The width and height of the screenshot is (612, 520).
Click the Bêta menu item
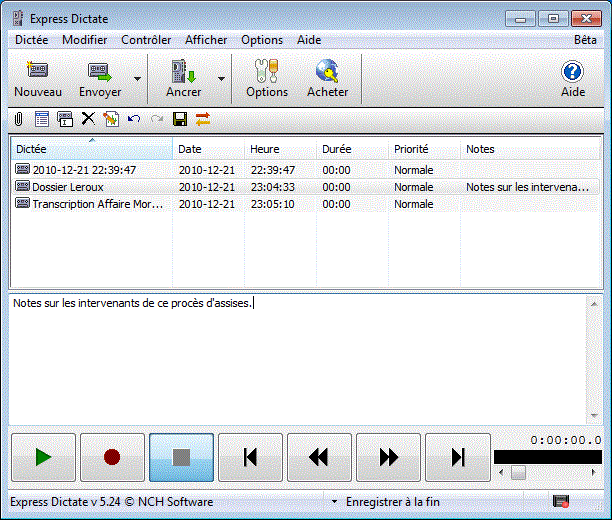[x=585, y=40]
